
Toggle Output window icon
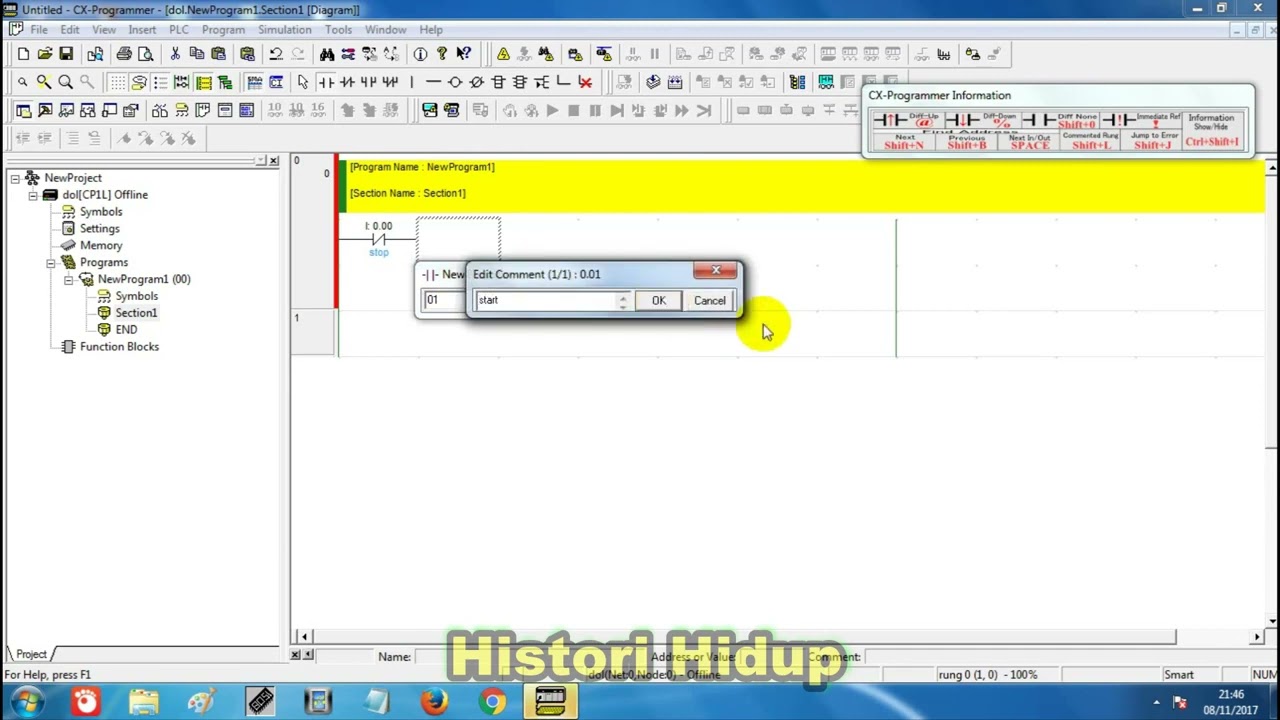point(44,110)
